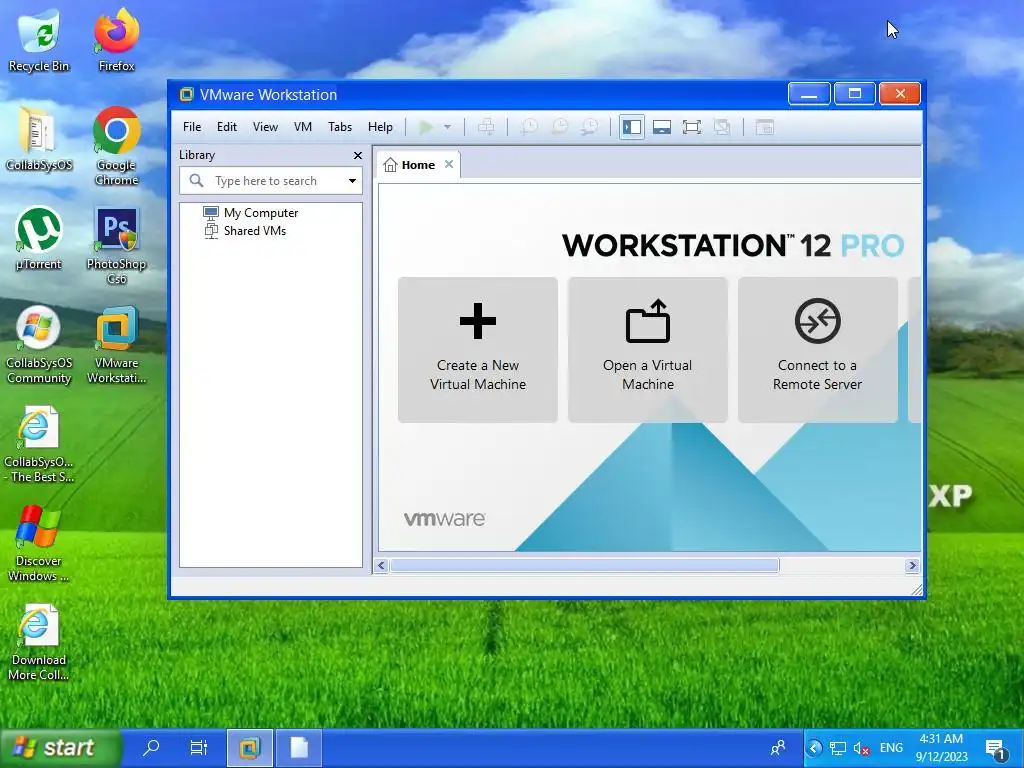Select the CollabSysOS The Best S... shortcut
Image resolution: width=1024 pixels, height=768 pixels.
pyautogui.click(x=39, y=444)
